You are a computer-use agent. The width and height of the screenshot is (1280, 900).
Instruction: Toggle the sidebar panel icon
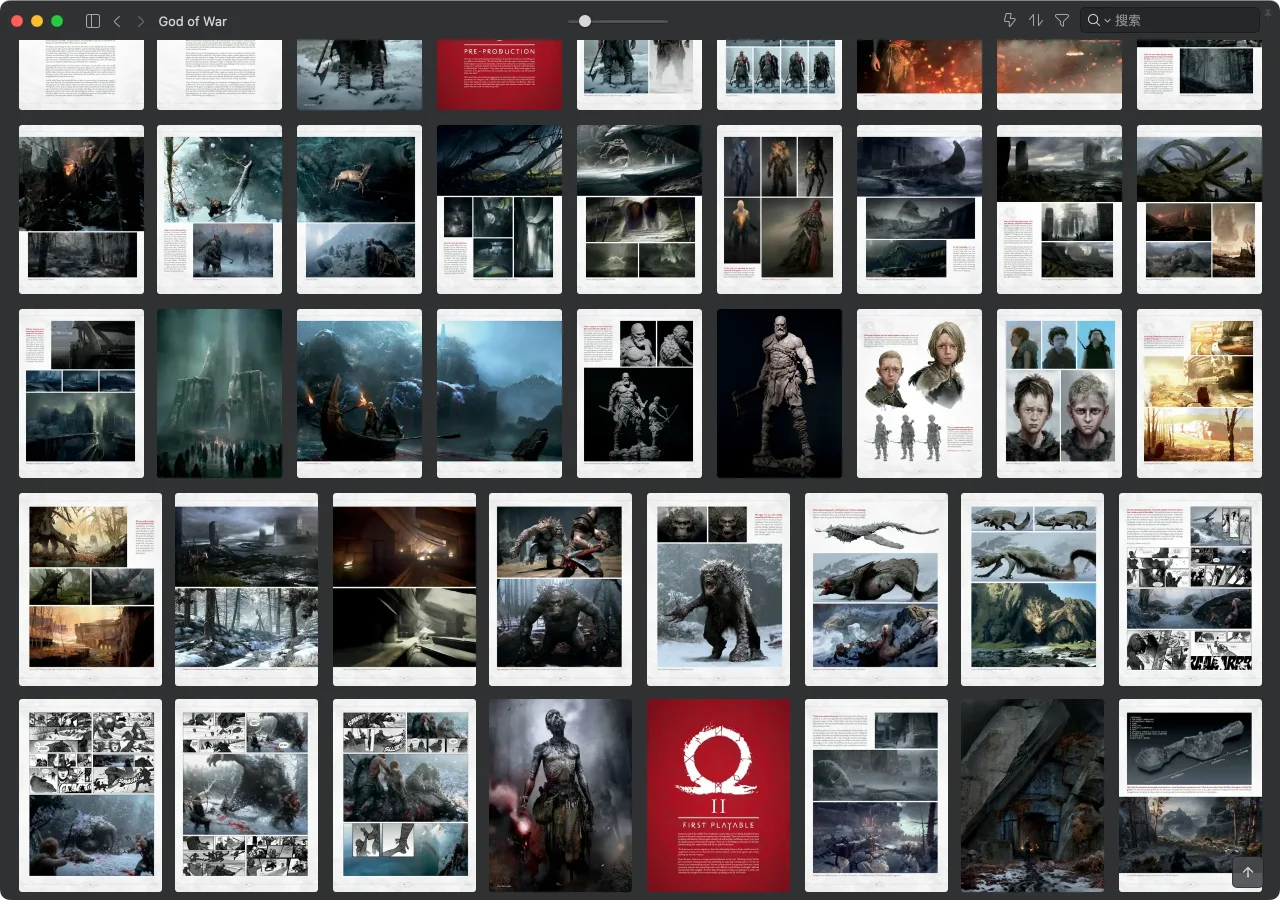tap(93, 21)
